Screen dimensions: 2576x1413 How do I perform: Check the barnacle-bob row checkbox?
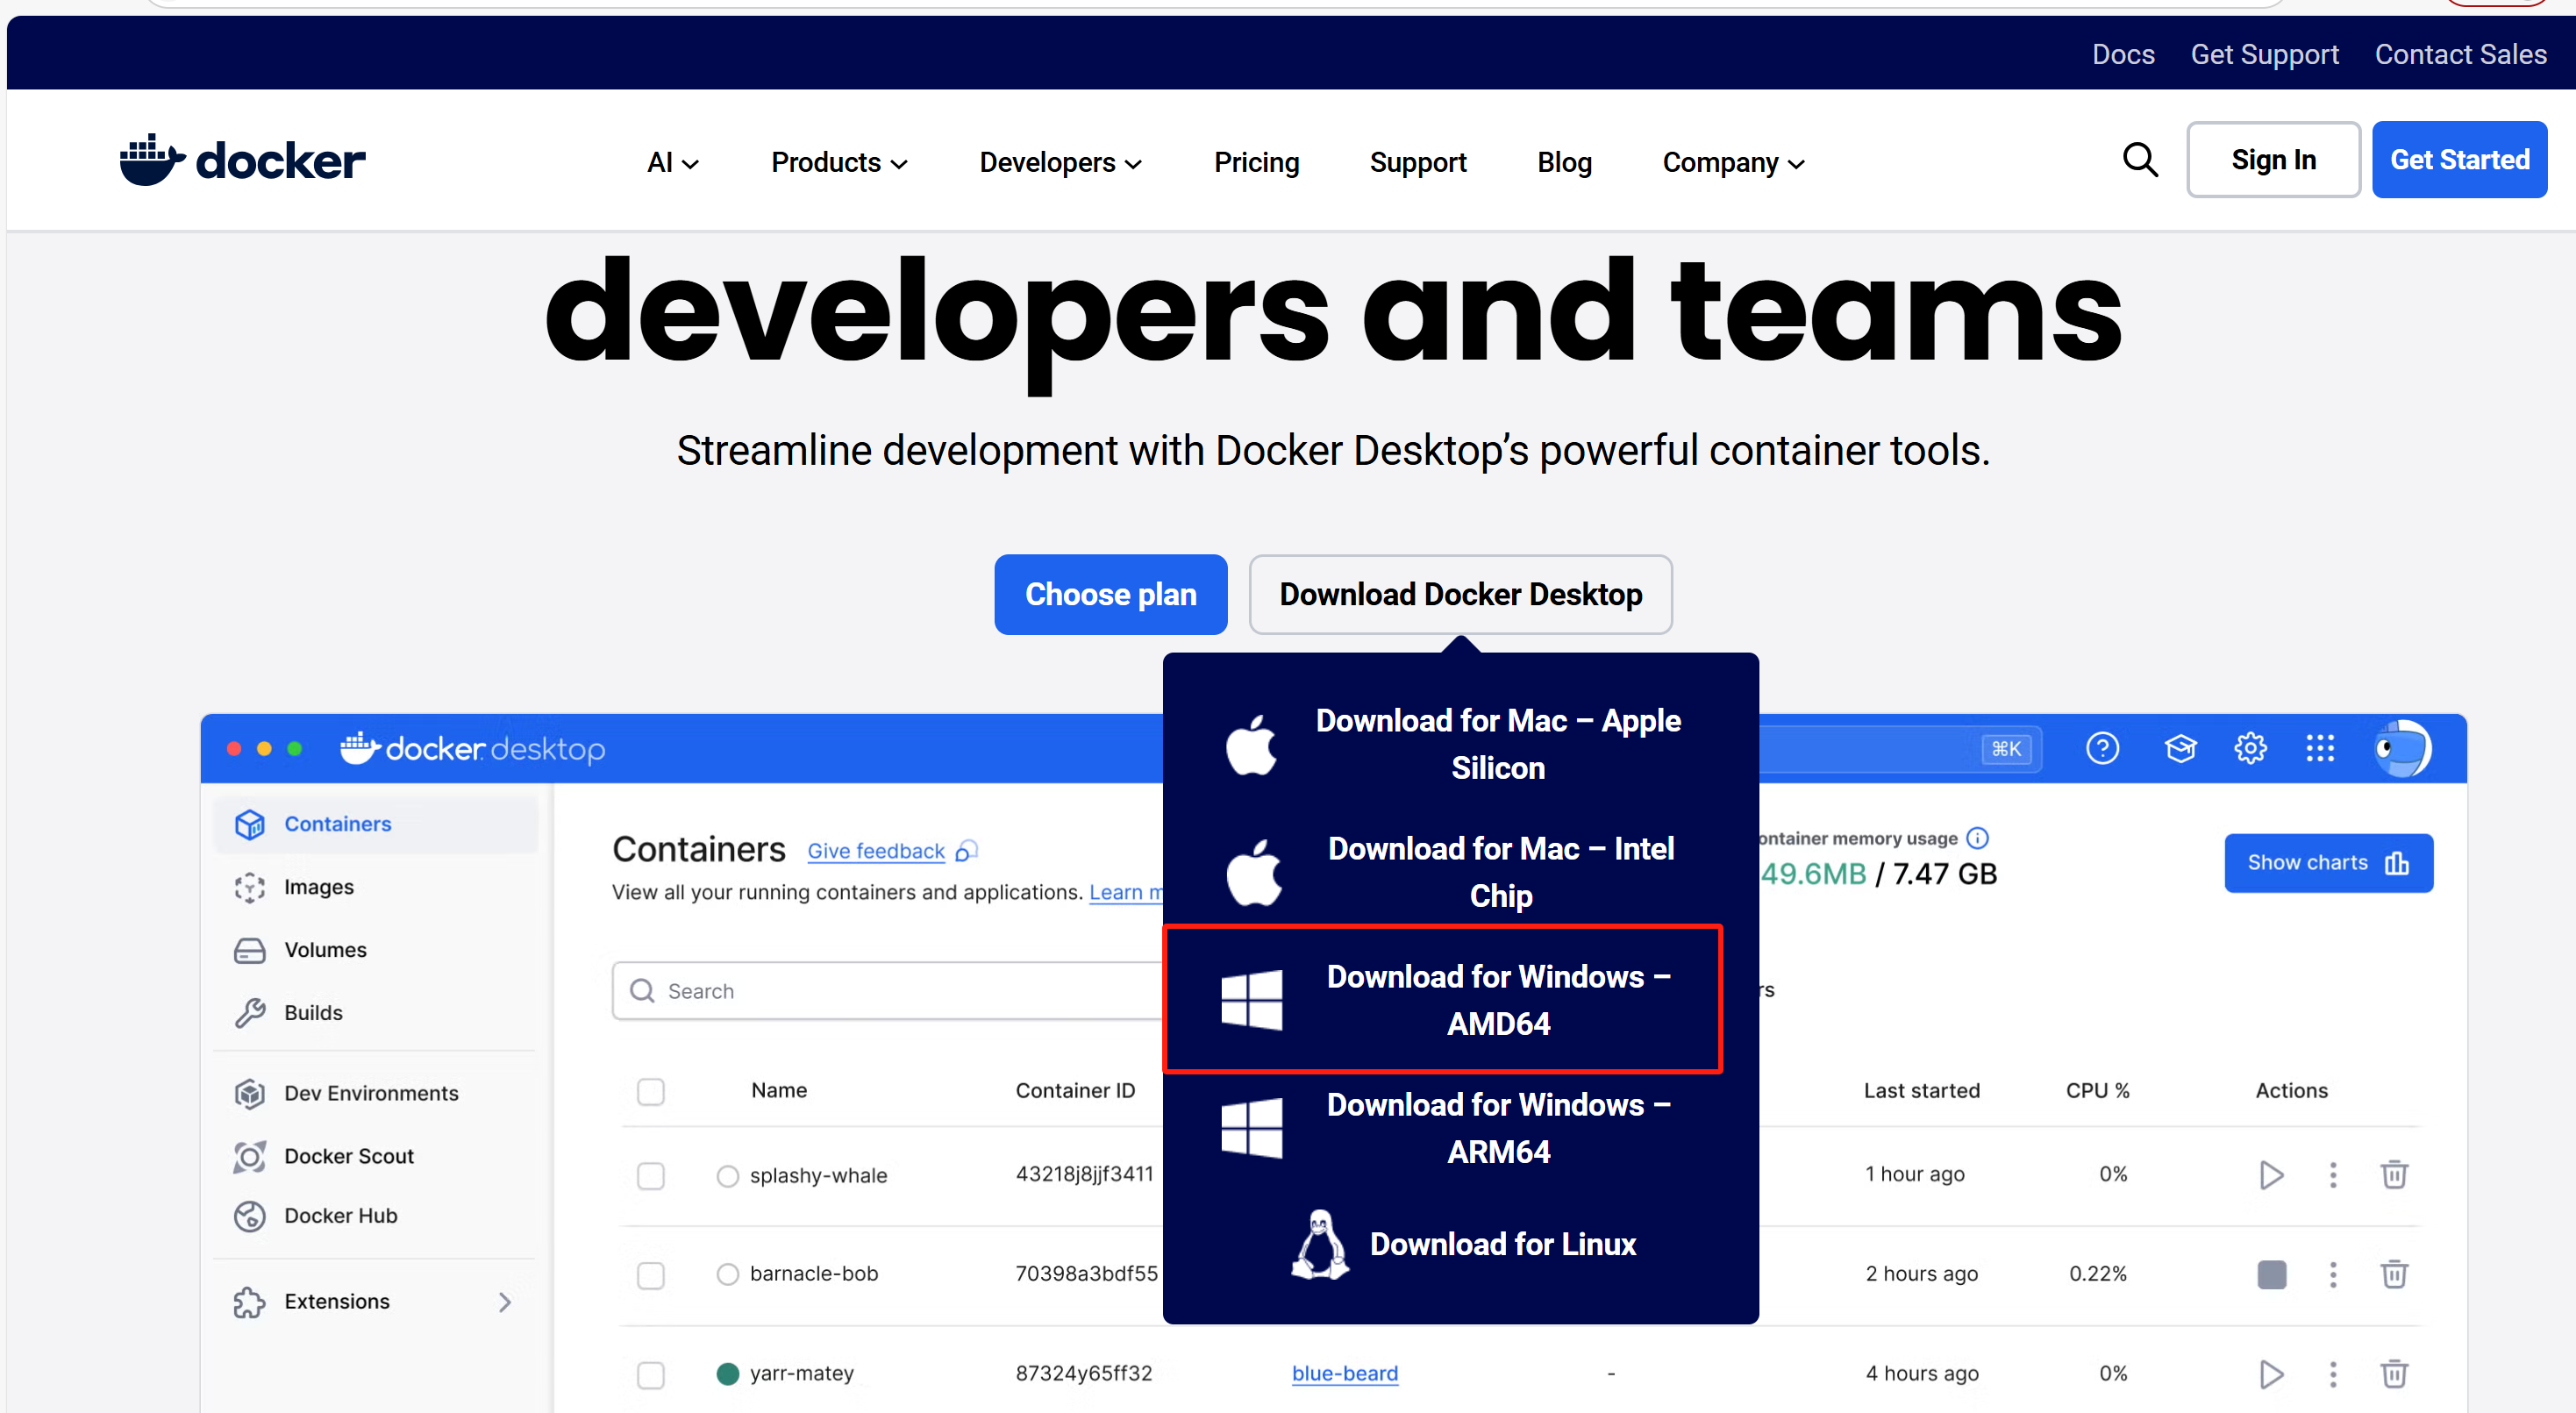tap(651, 1275)
